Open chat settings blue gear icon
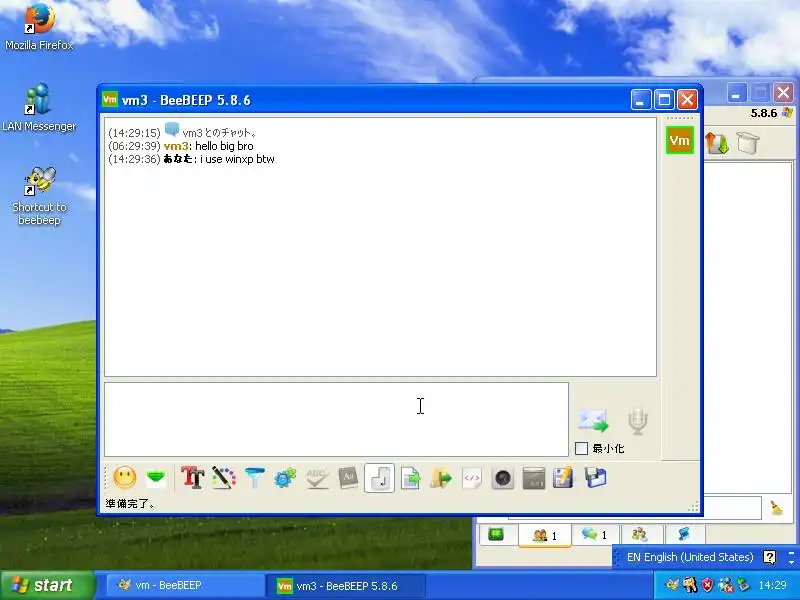The width and height of the screenshot is (800, 600). [285, 478]
